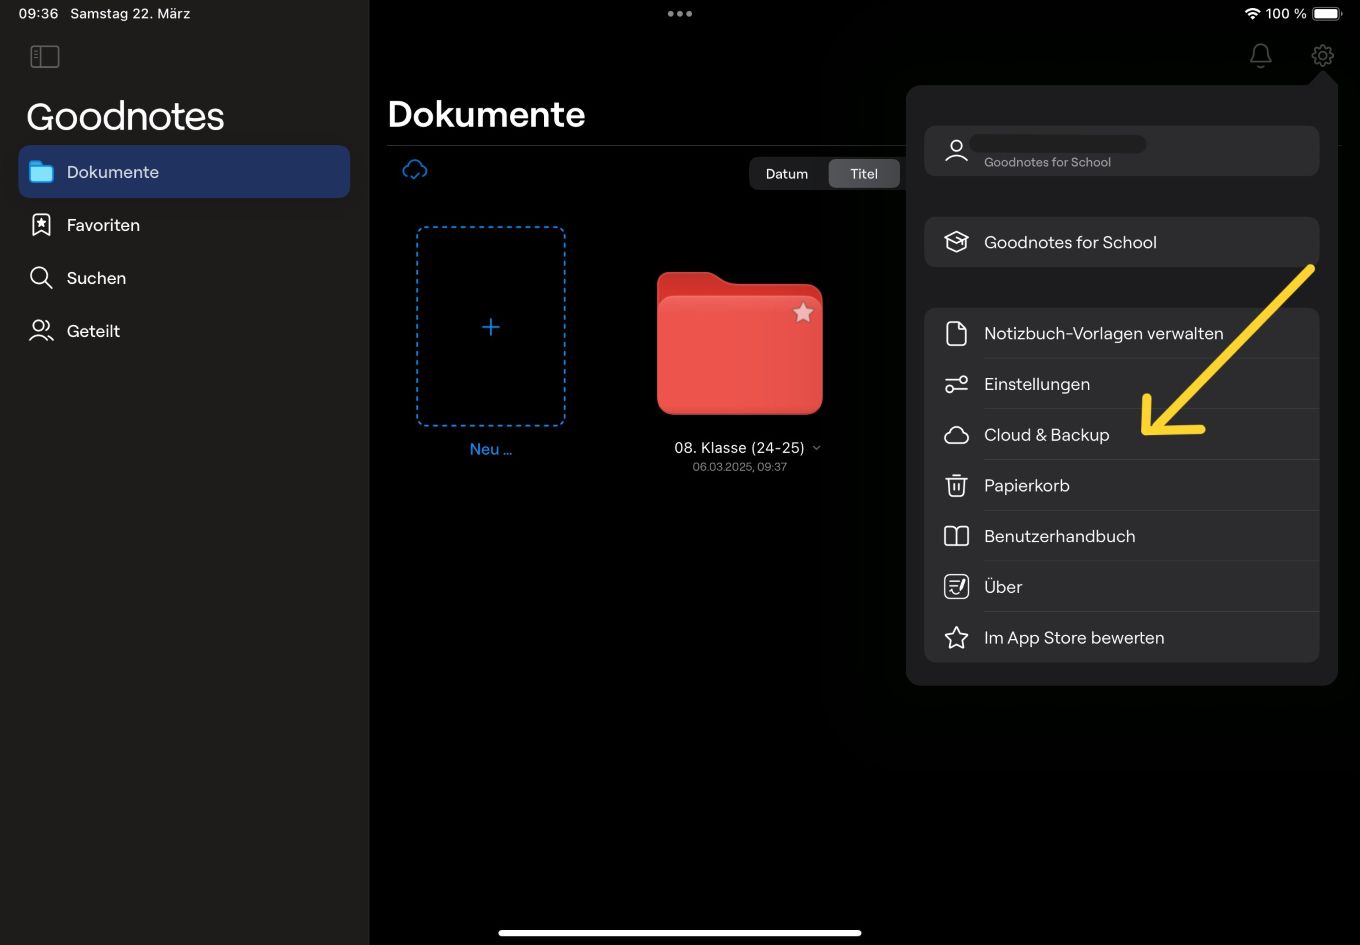This screenshot has height=945, width=1360.
Task: Open notifications via the bell icon
Action: tap(1261, 56)
